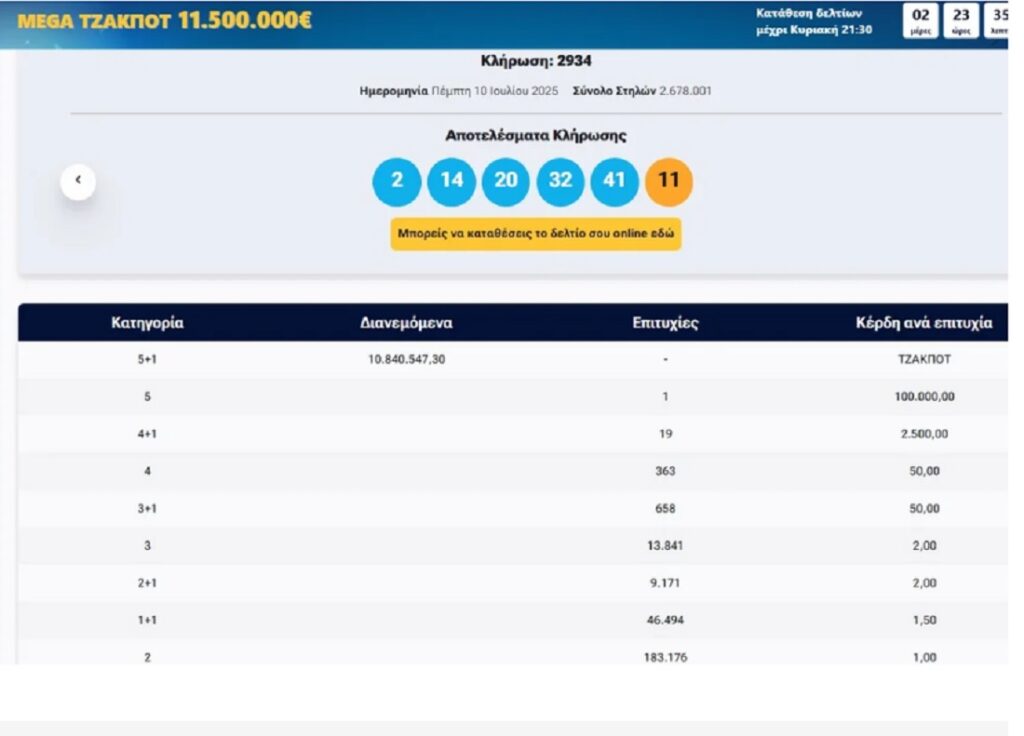
Task: Click the 3+1 category cell
Action: pyautogui.click(x=147, y=508)
